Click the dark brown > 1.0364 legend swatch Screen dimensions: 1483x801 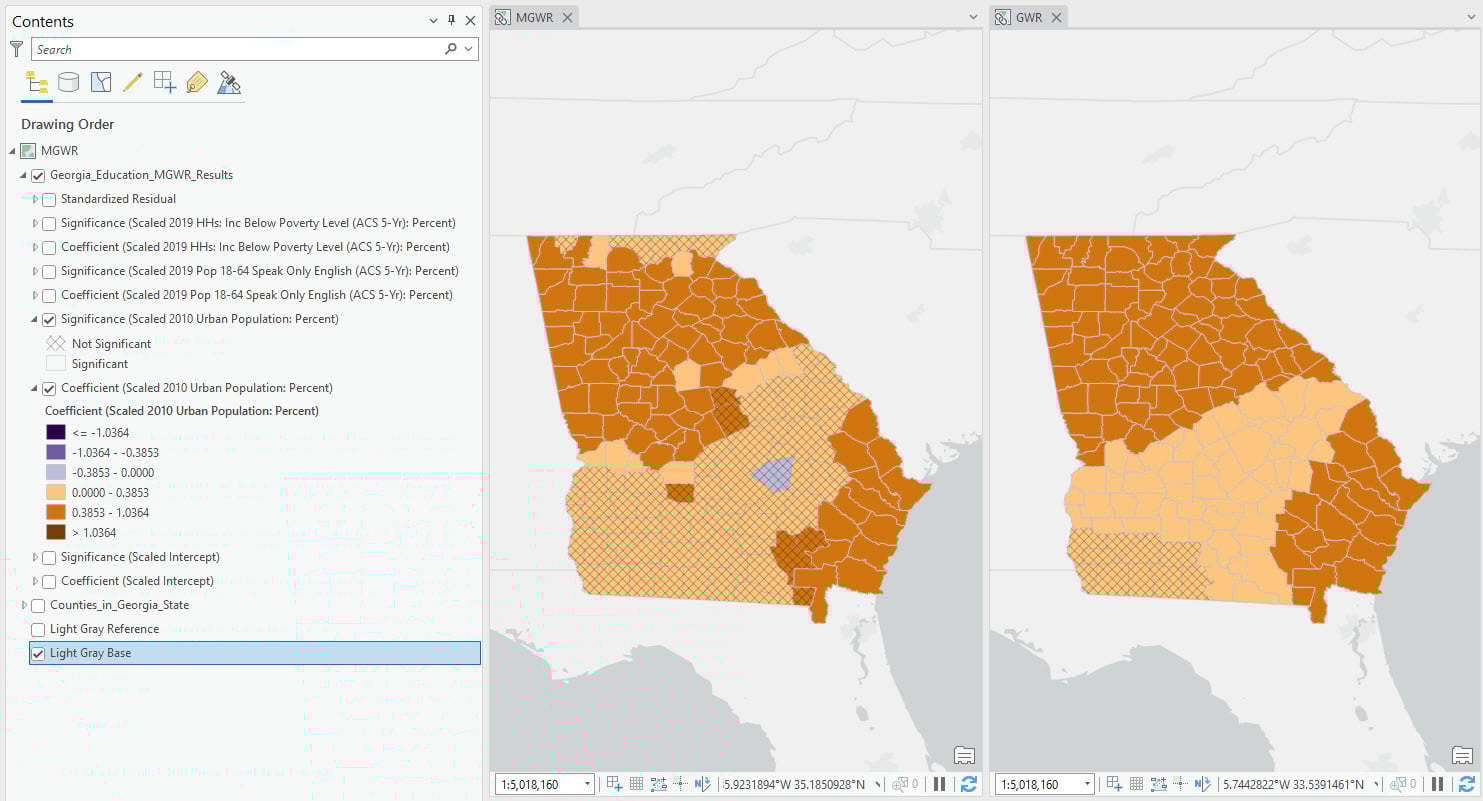coord(58,533)
